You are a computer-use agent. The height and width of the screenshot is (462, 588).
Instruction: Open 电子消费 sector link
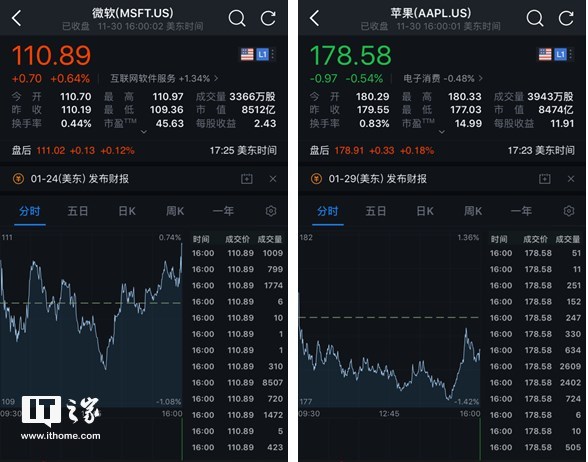443,78
